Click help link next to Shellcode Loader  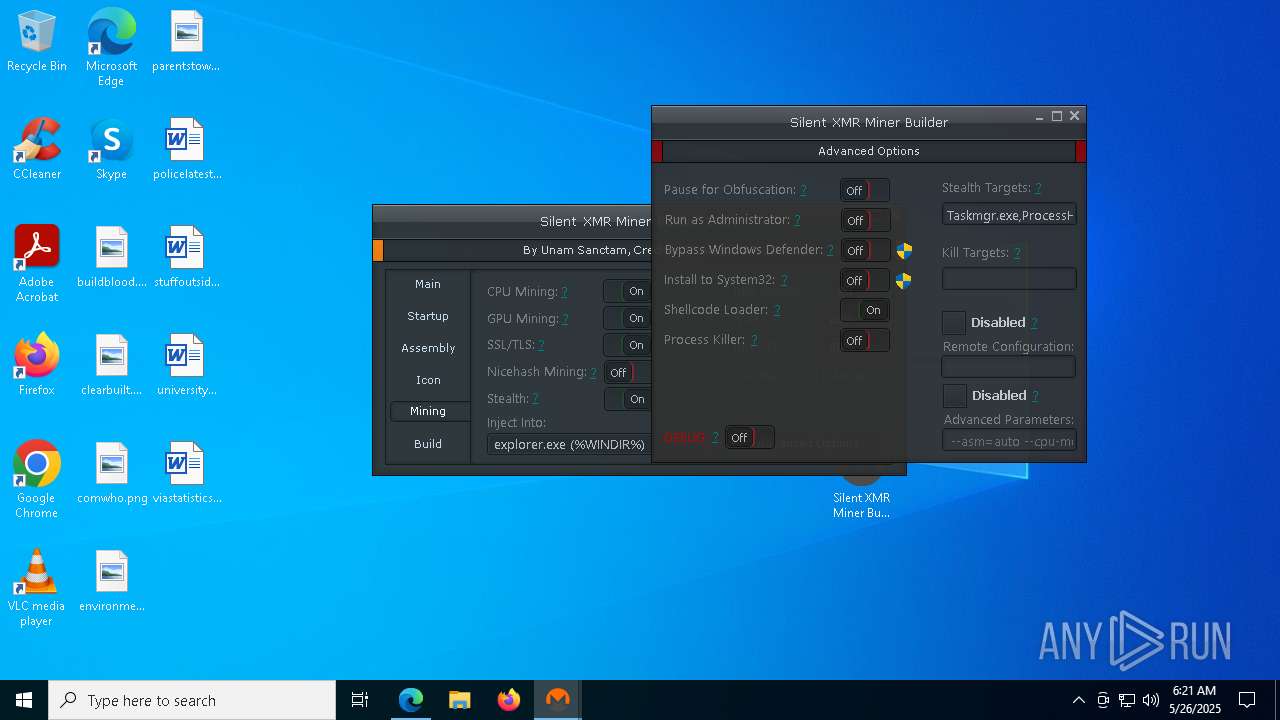(776, 310)
